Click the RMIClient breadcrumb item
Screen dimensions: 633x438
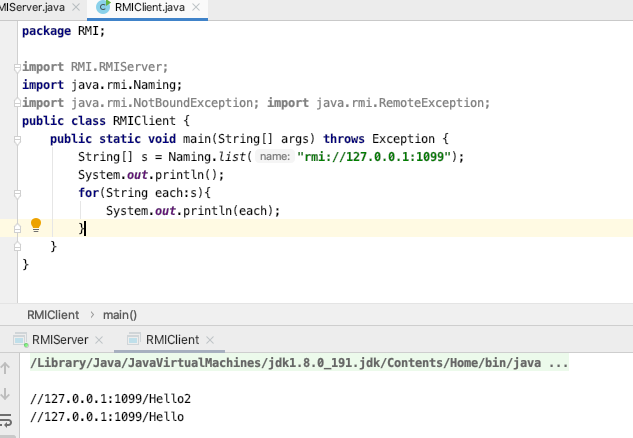[x=53, y=315]
